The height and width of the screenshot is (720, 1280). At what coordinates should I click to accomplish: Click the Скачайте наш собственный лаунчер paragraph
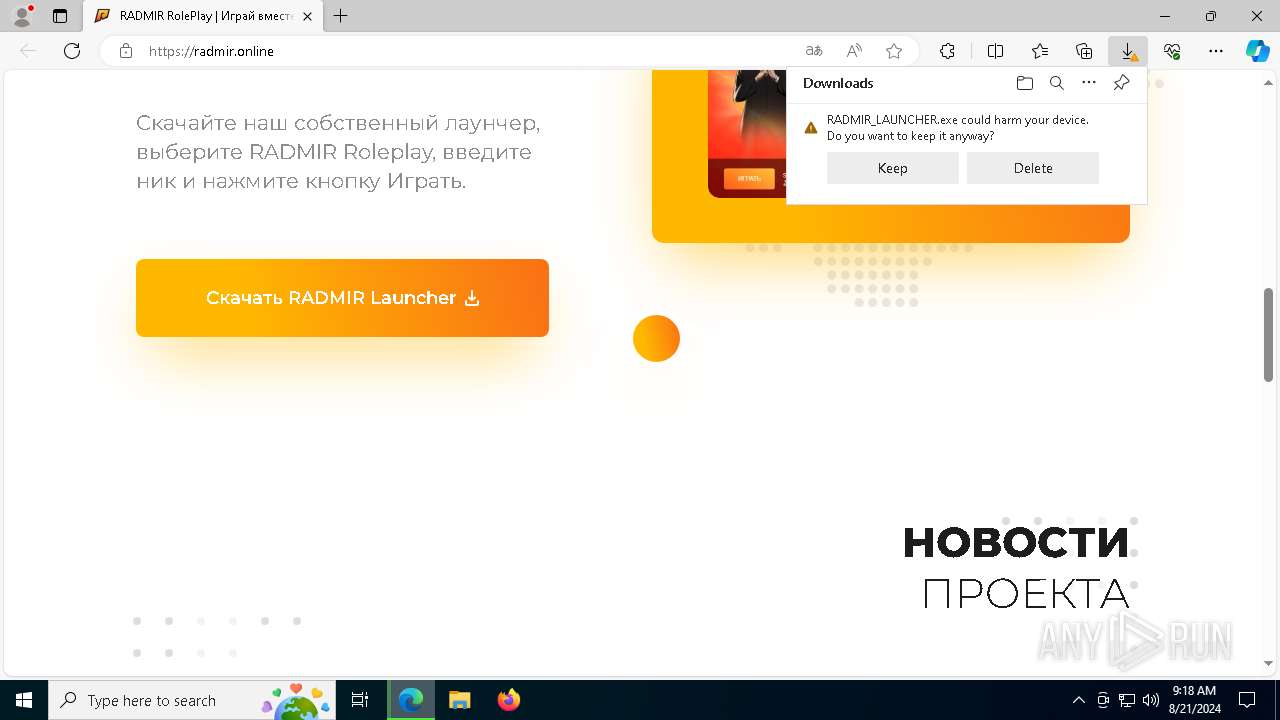point(338,152)
